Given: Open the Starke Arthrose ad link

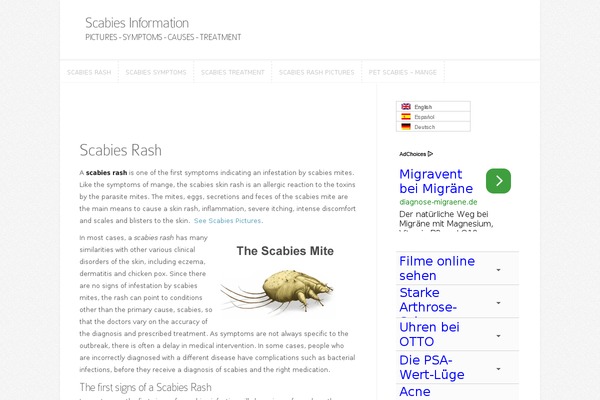Looking at the screenshot, I should [428, 301].
